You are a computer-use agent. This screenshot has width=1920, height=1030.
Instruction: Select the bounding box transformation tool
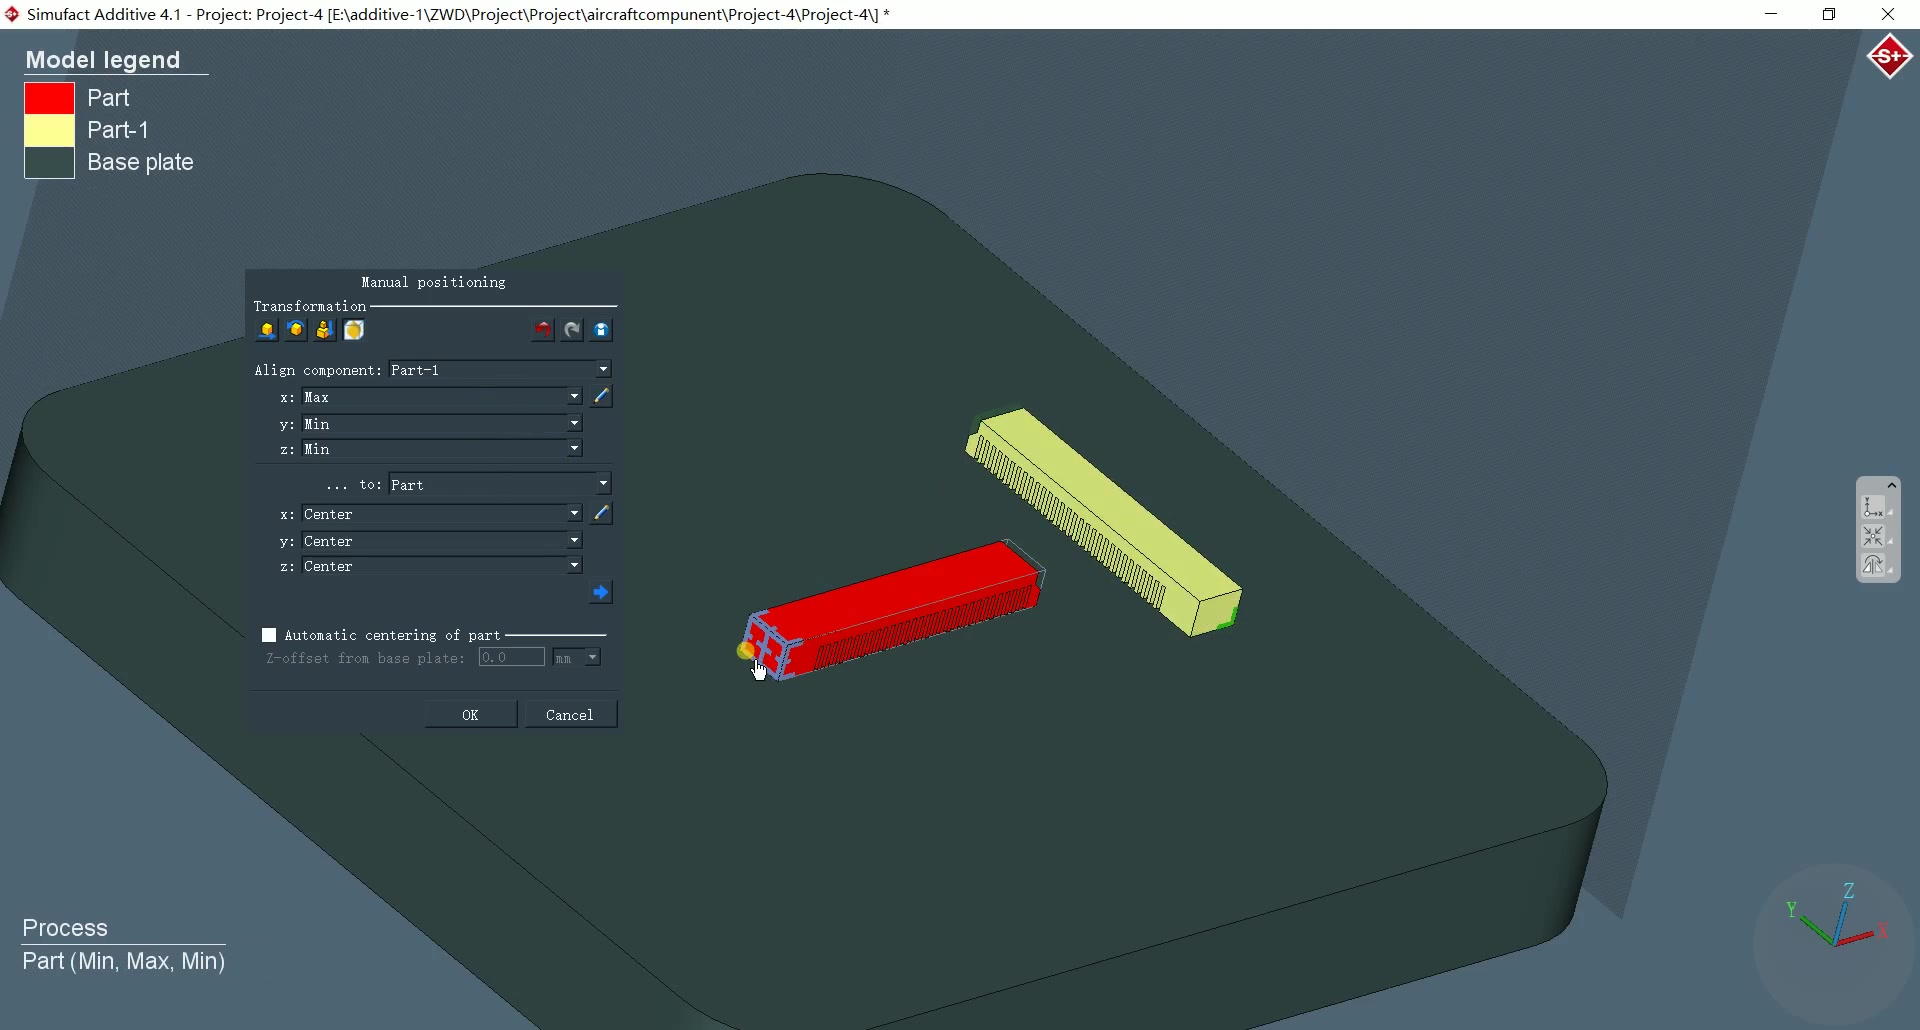[354, 330]
